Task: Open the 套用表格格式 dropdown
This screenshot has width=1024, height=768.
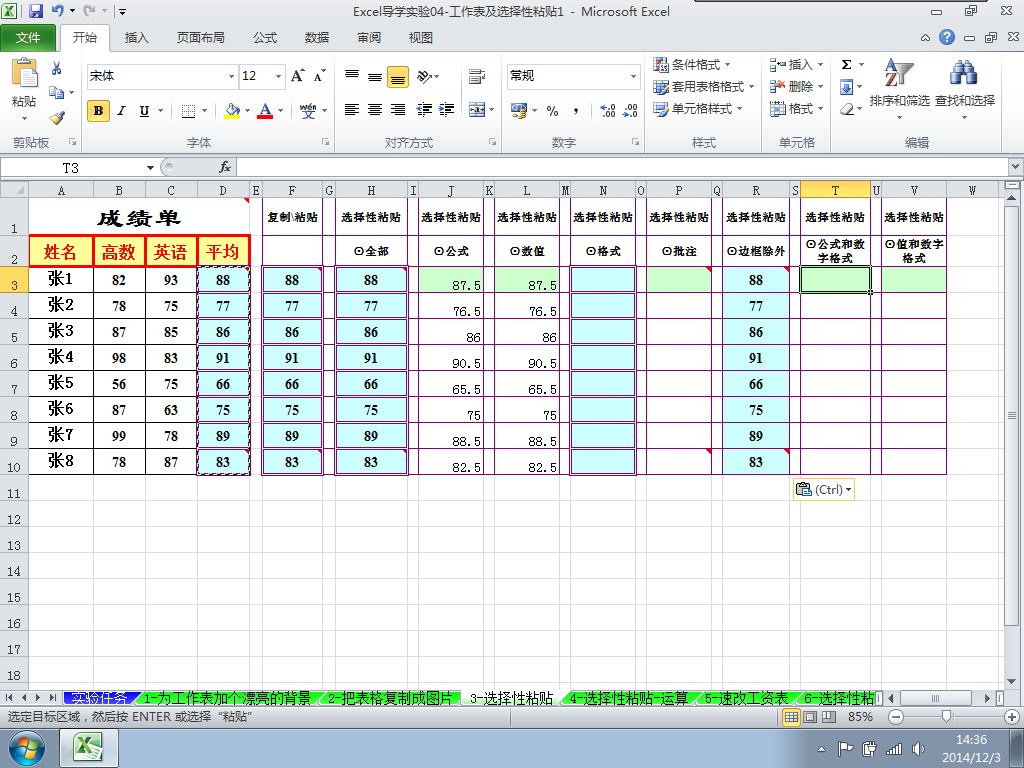Action: [703, 87]
